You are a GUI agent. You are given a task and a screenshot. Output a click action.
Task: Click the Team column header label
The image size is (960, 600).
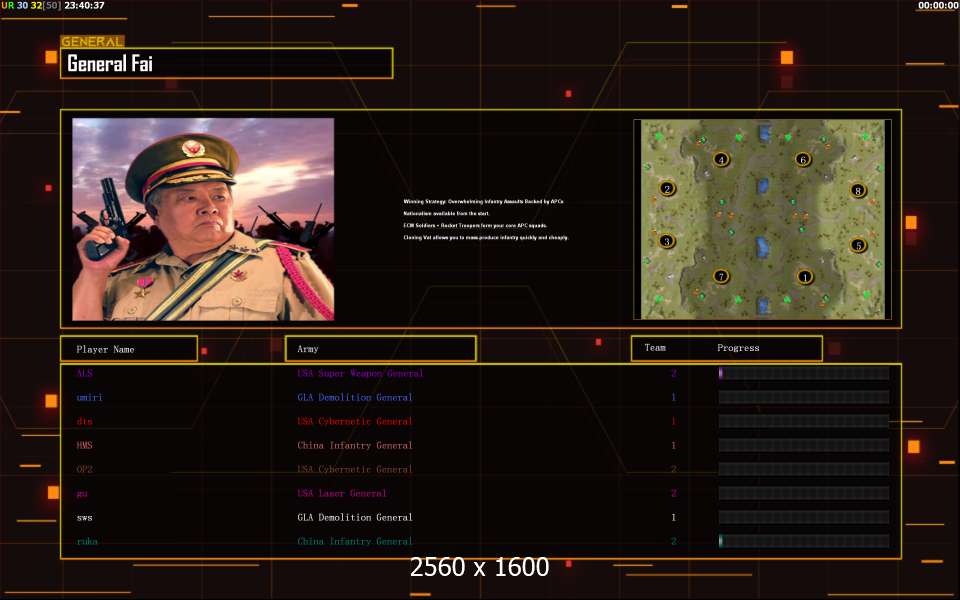[654, 348]
